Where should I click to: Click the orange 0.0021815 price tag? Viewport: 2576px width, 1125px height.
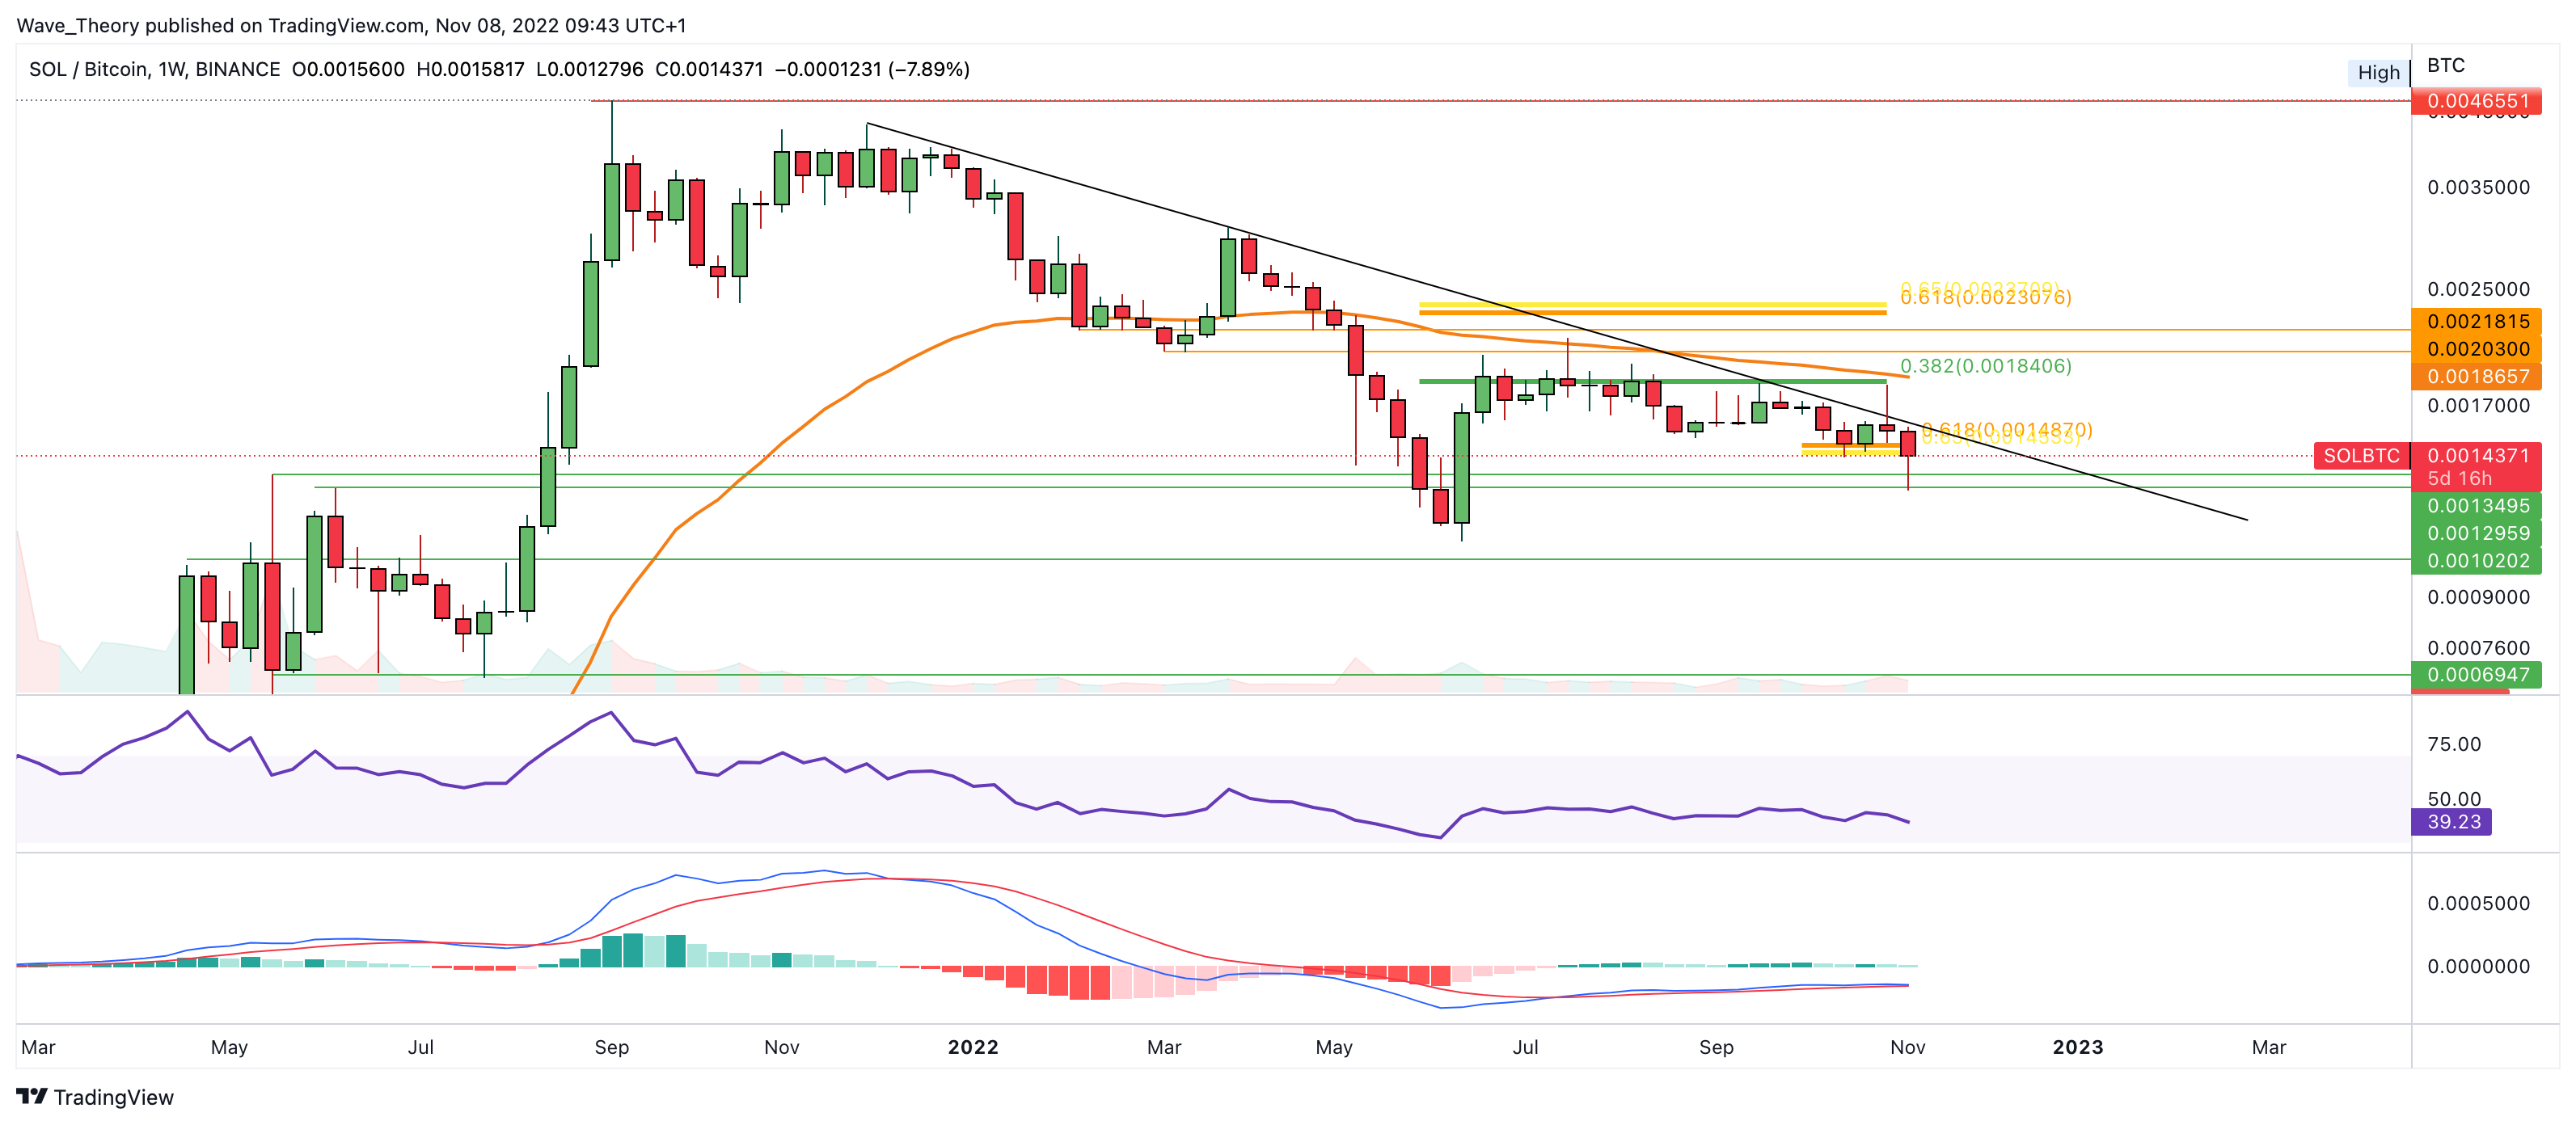(2476, 322)
